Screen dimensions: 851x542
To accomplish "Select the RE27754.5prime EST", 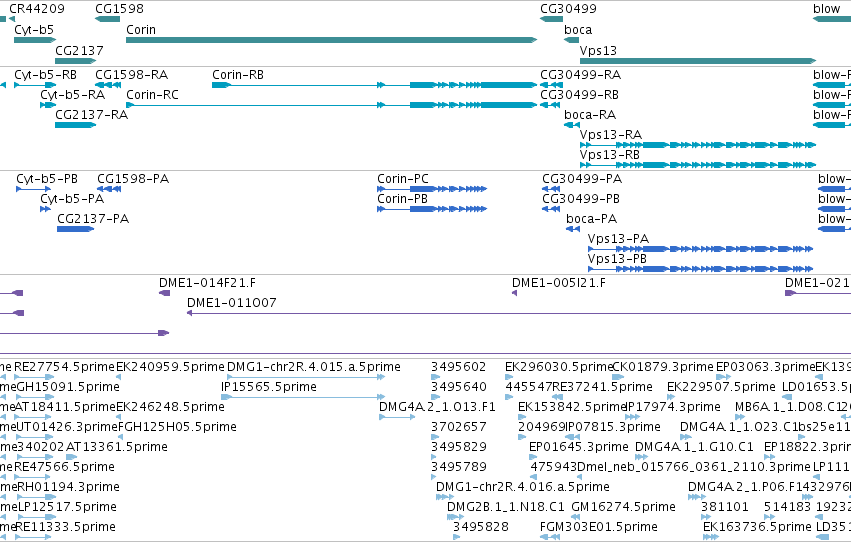I will click(34, 377).
